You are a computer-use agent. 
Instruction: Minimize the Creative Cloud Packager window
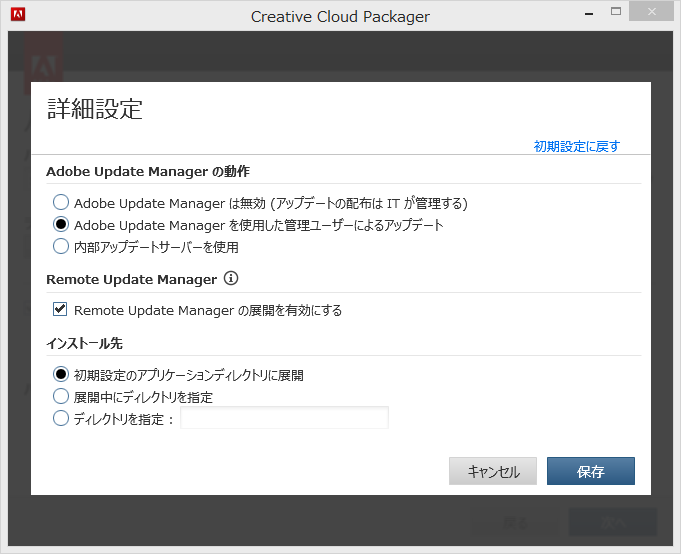click(x=589, y=13)
